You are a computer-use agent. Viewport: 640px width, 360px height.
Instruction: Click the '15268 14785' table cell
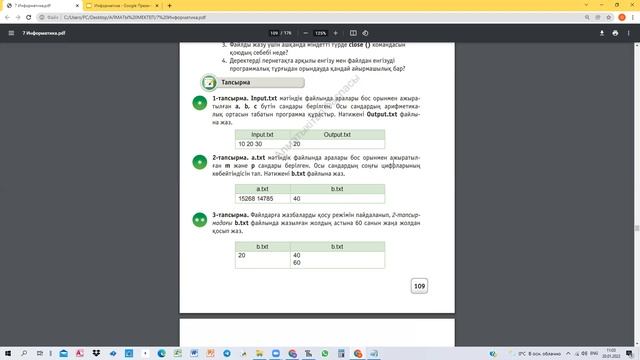[262, 199]
